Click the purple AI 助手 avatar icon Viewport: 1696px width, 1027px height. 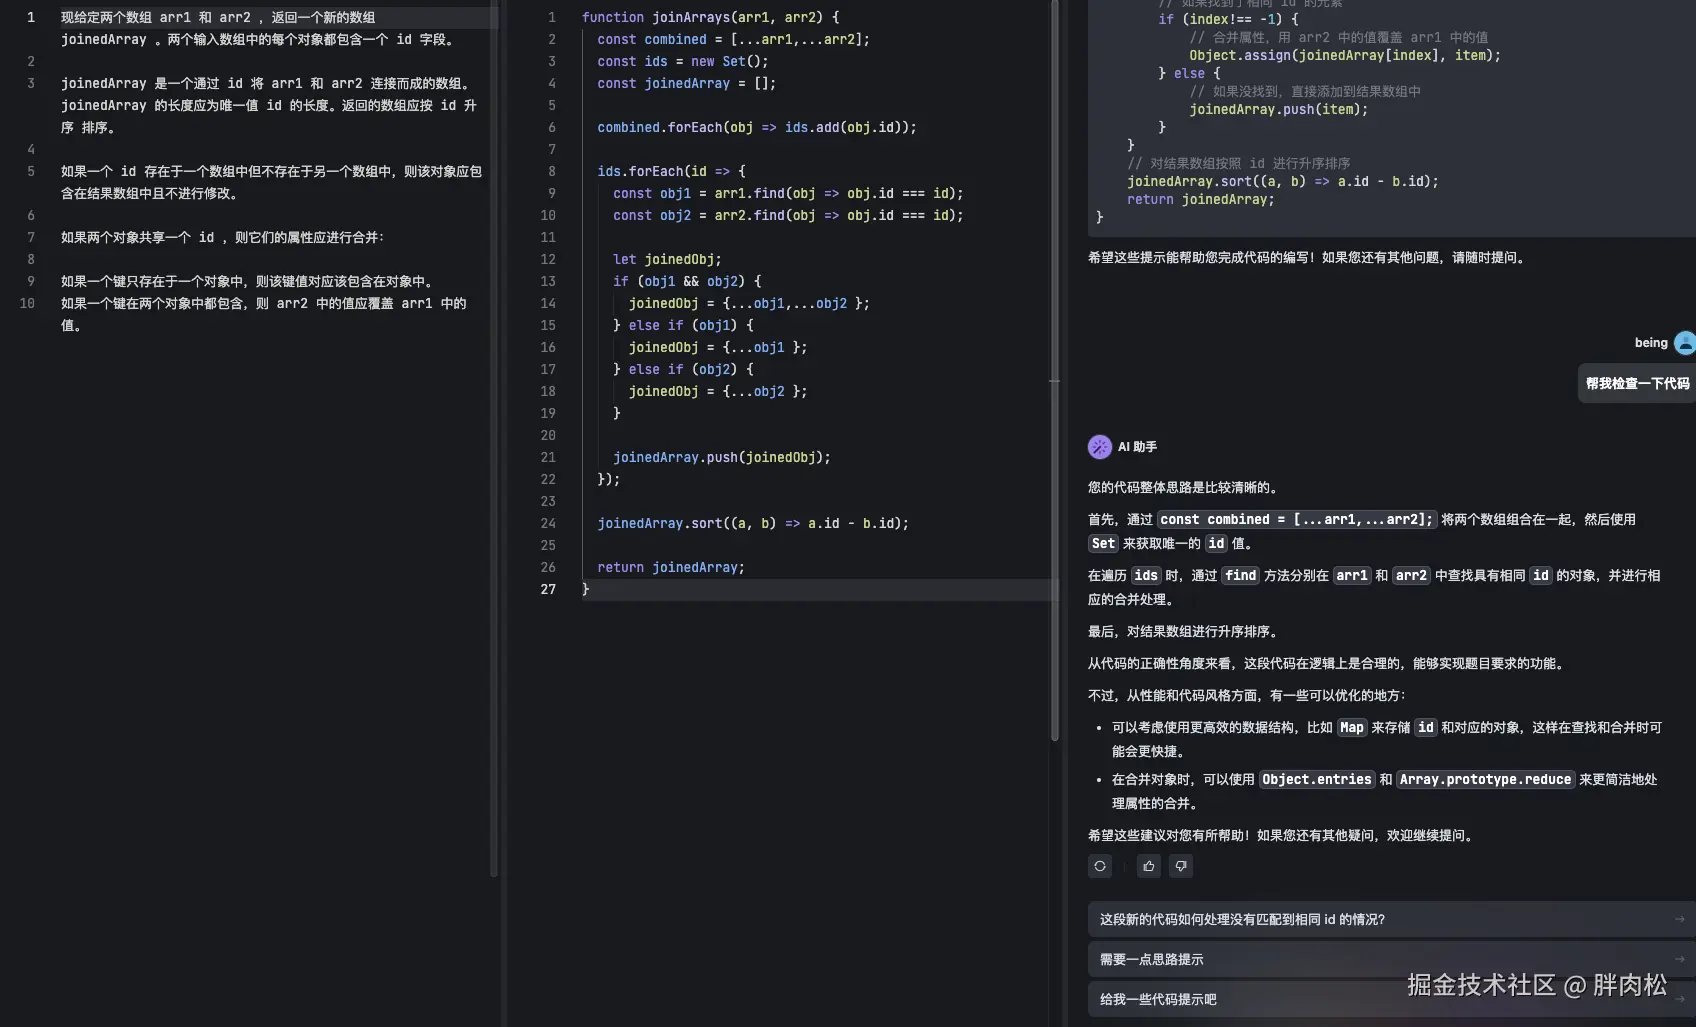pos(1099,447)
